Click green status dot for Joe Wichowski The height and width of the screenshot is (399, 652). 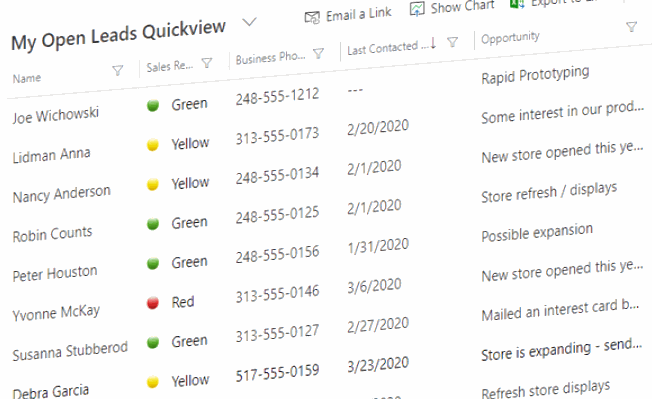153,105
